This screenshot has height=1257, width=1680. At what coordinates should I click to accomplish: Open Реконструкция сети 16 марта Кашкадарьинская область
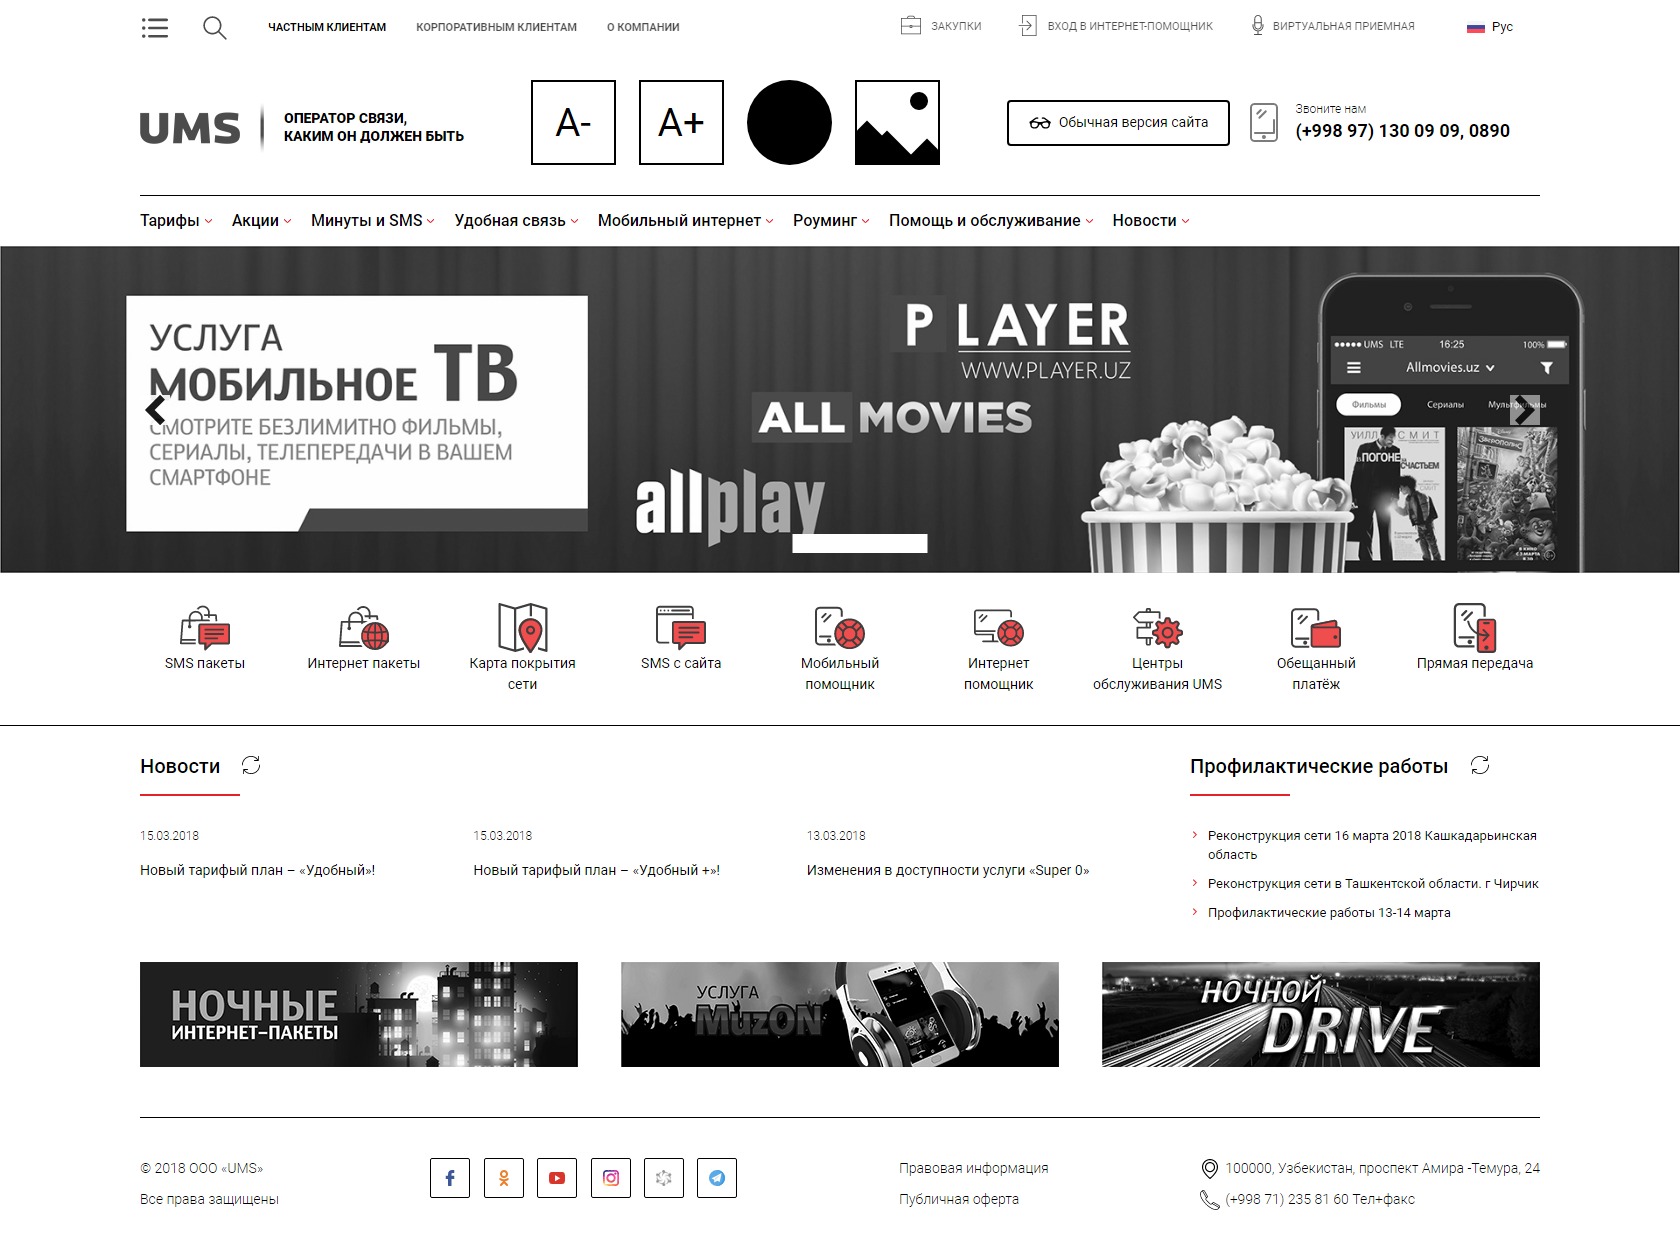coord(1372,845)
